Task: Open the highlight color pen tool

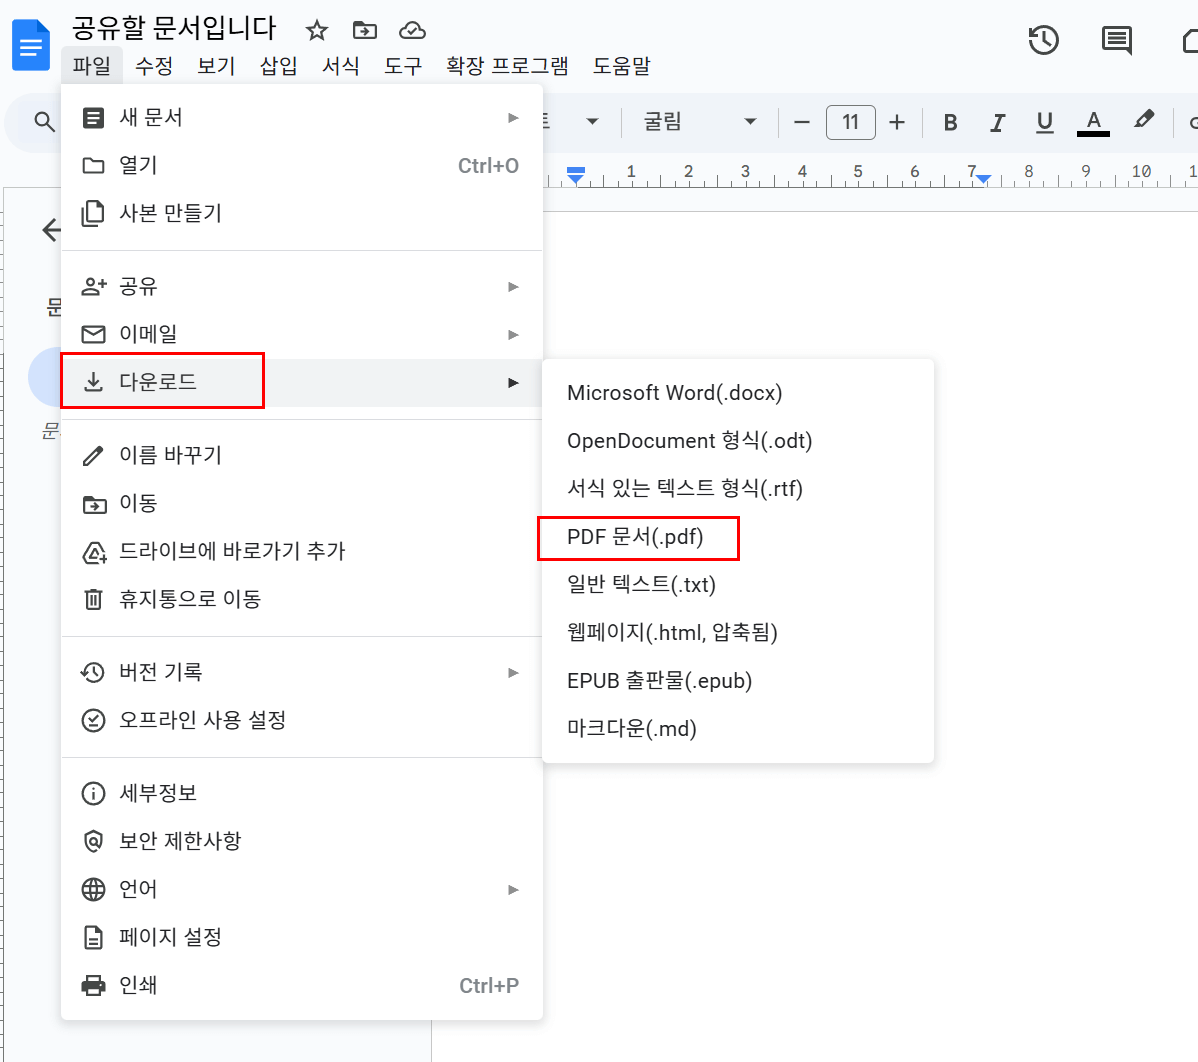Action: point(1143,120)
